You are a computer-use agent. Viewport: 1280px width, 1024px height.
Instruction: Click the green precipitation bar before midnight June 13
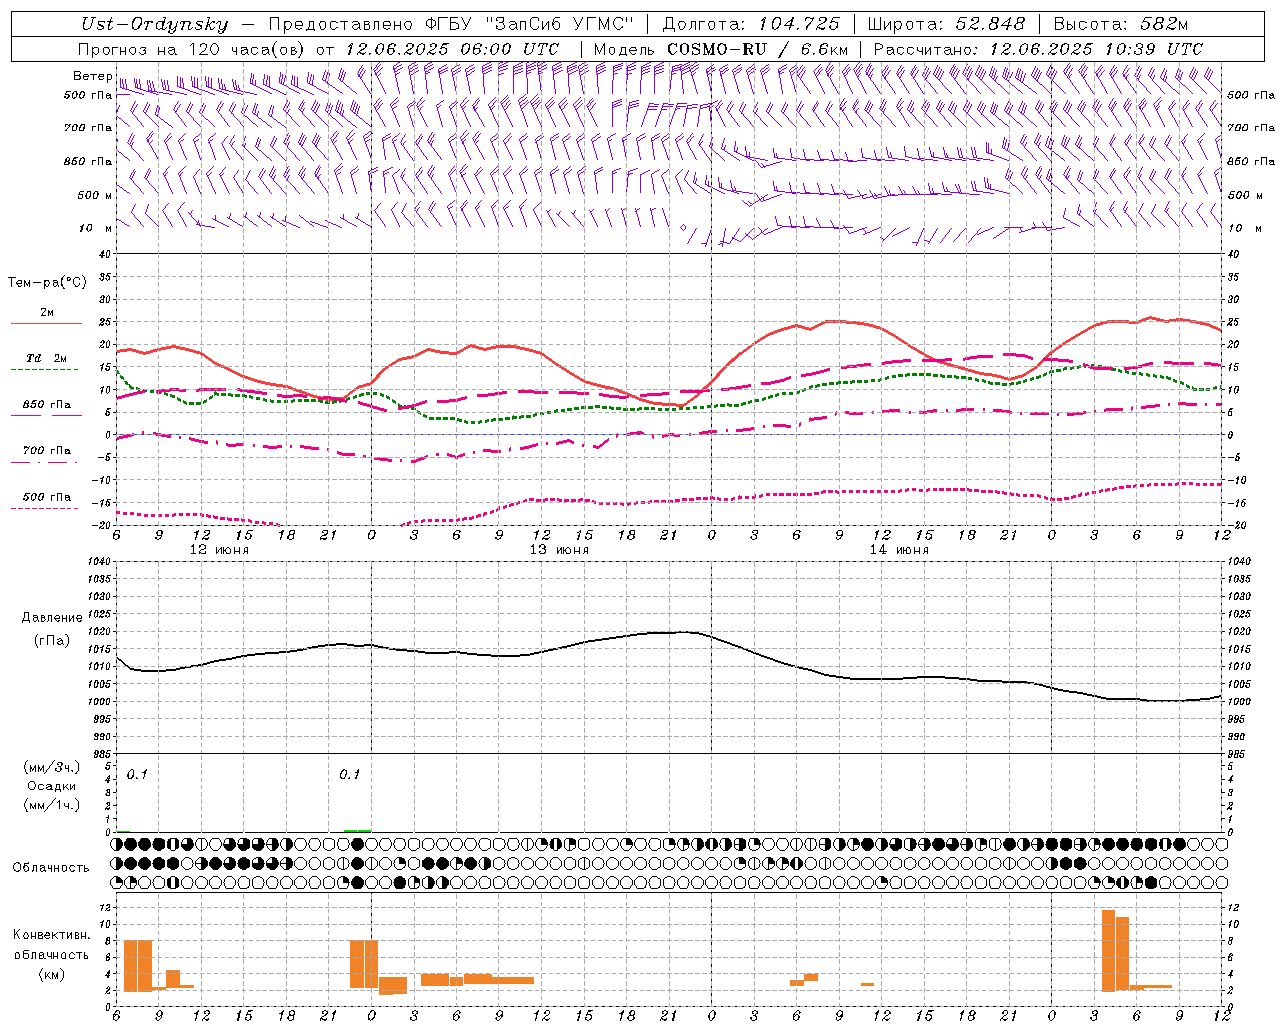point(357,830)
